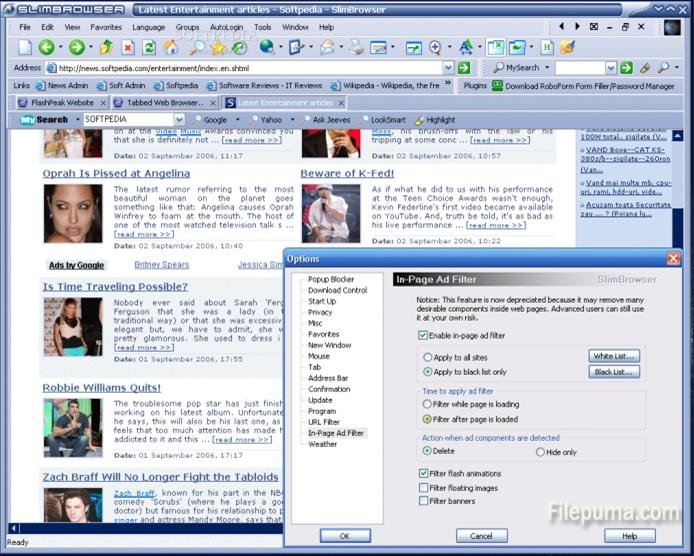Select 'Popup Blocker' in options list
694x556 pixels.
331,279
